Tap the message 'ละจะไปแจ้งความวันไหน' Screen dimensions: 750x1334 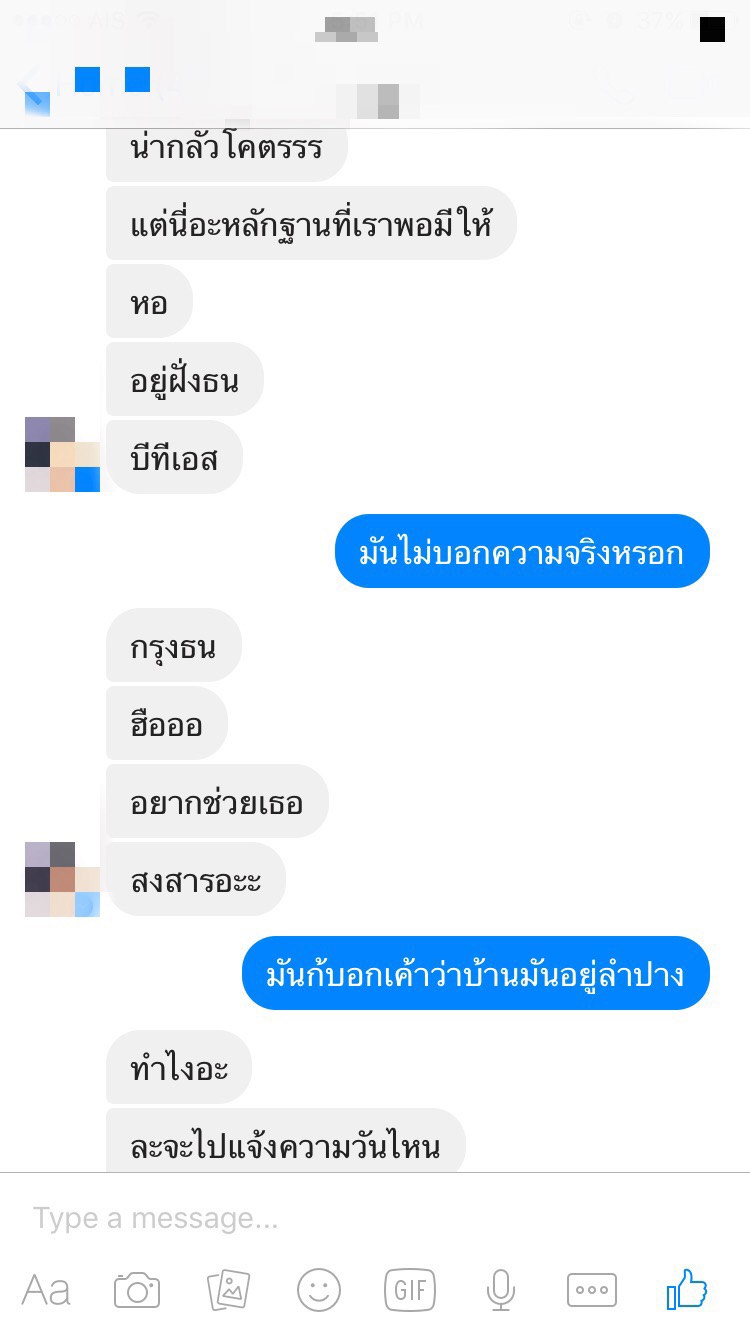coord(286,1140)
